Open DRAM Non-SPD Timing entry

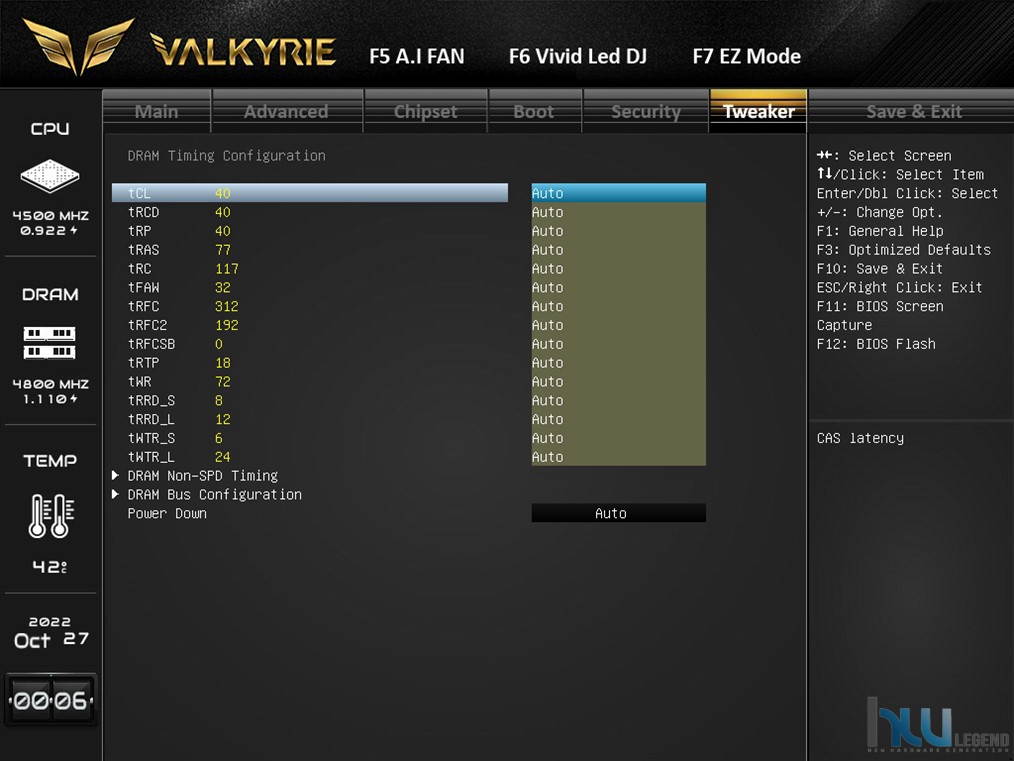(x=202, y=476)
